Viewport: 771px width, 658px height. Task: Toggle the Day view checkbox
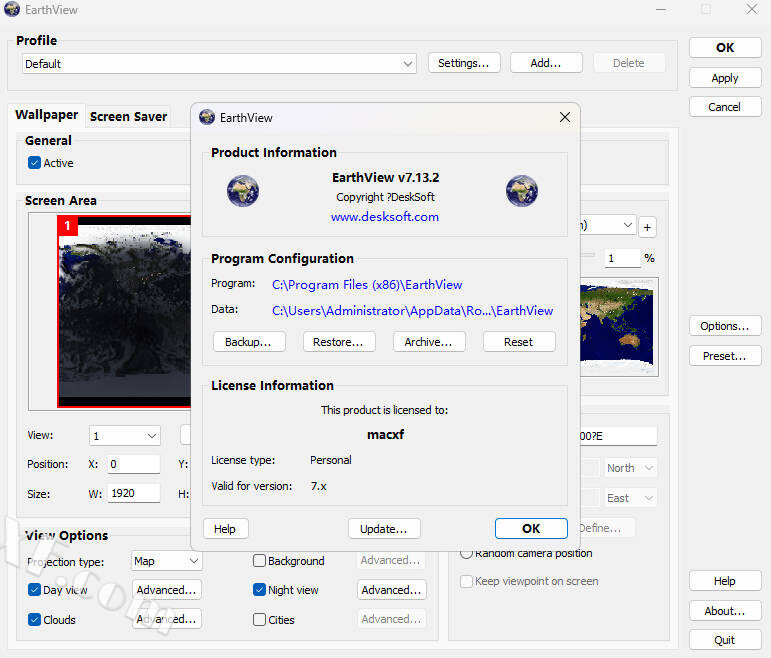tap(34, 590)
